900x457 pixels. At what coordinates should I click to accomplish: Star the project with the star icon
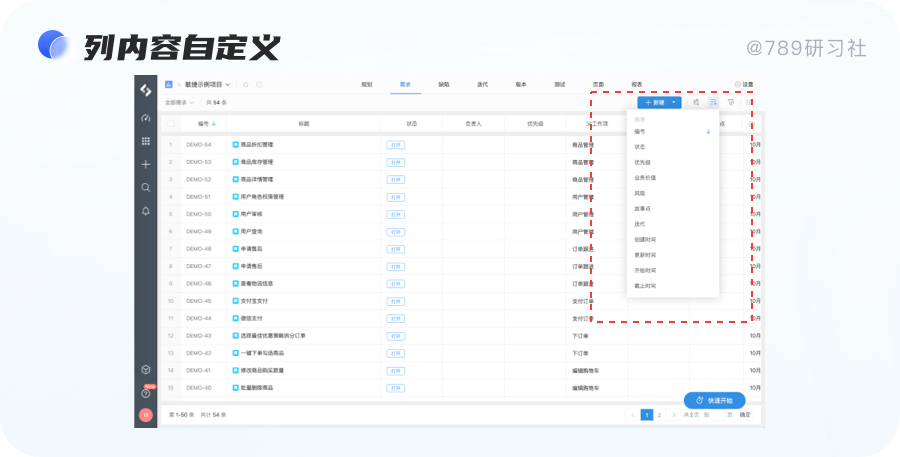tap(246, 84)
